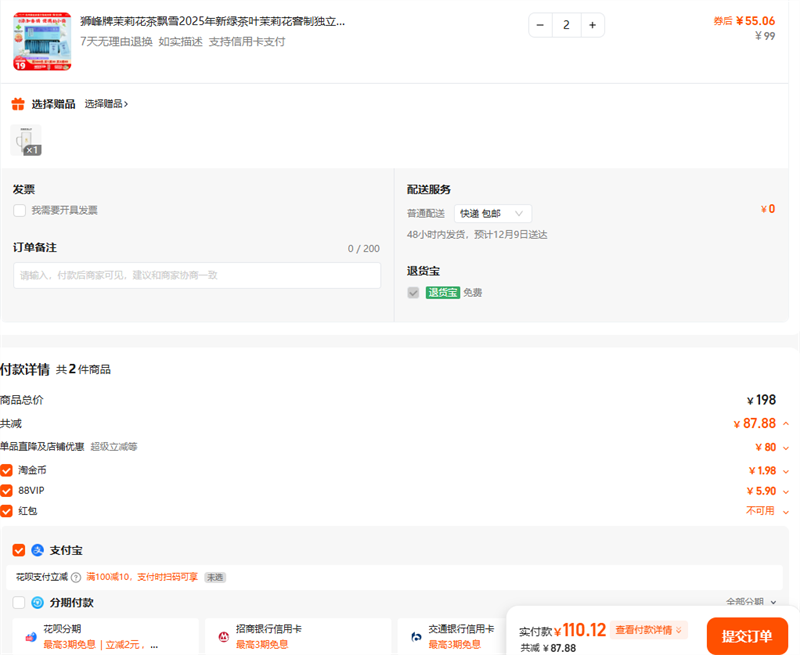Collapse the 共减 discount breakdown arrow
This screenshot has height=655, width=800.
(x=786, y=424)
